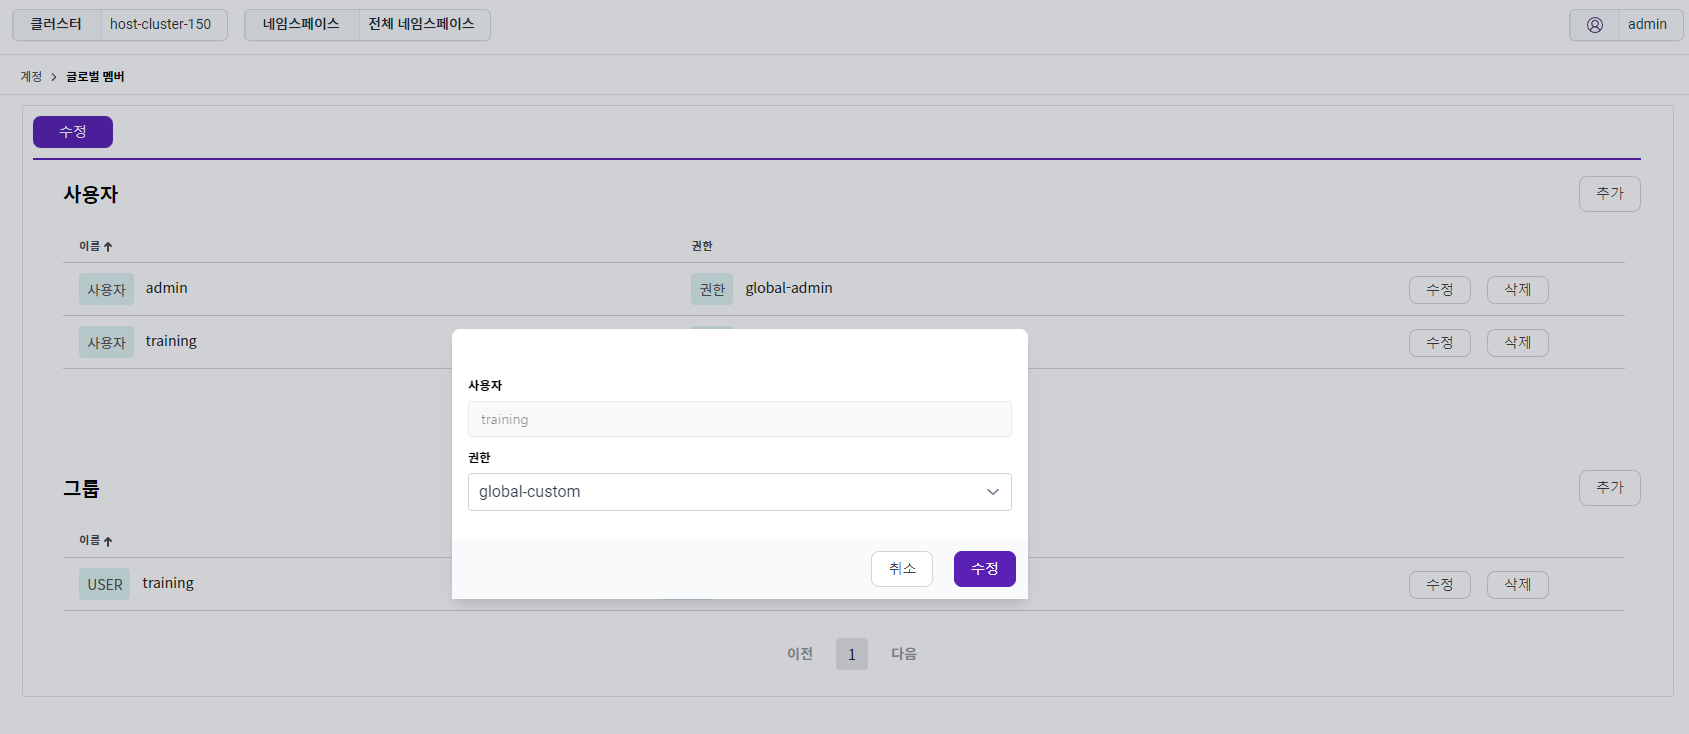Click the 권한 badge beside global-admin
The width and height of the screenshot is (1689, 734).
(712, 290)
